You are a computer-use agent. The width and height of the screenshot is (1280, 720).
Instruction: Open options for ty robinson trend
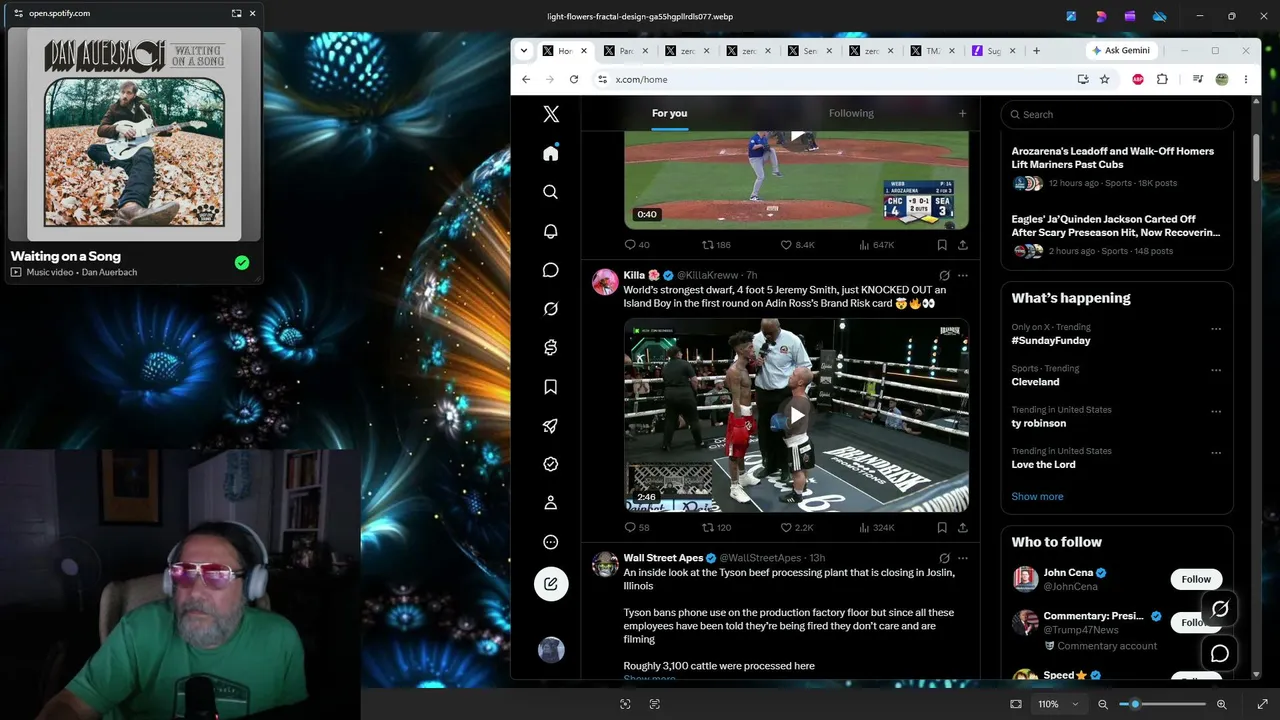(x=1216, y=411)
